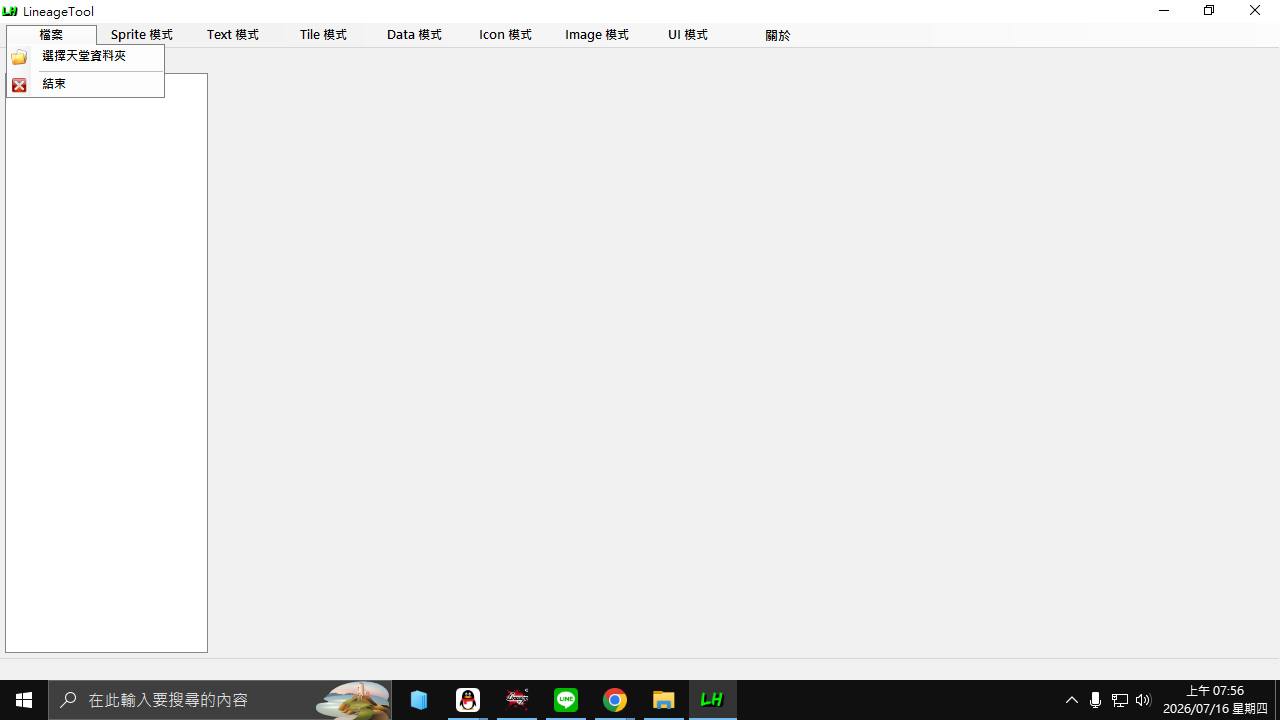Open the network tray icon
The width and height of the screenshot is (1280, 720).
point(1120,700)
